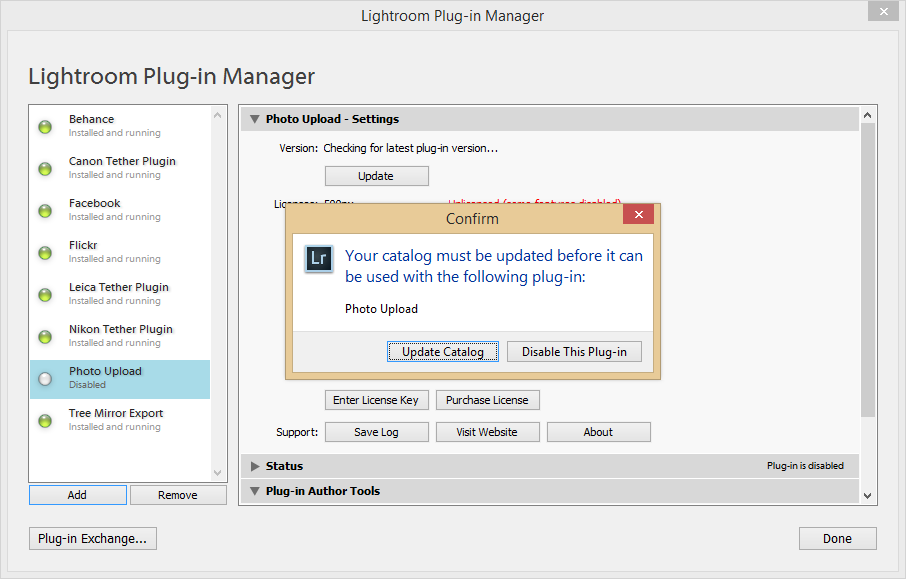The image size is (906, 579).
Task: Collapse the Photo Upload - Settings section
Action: tap(255, 119)
